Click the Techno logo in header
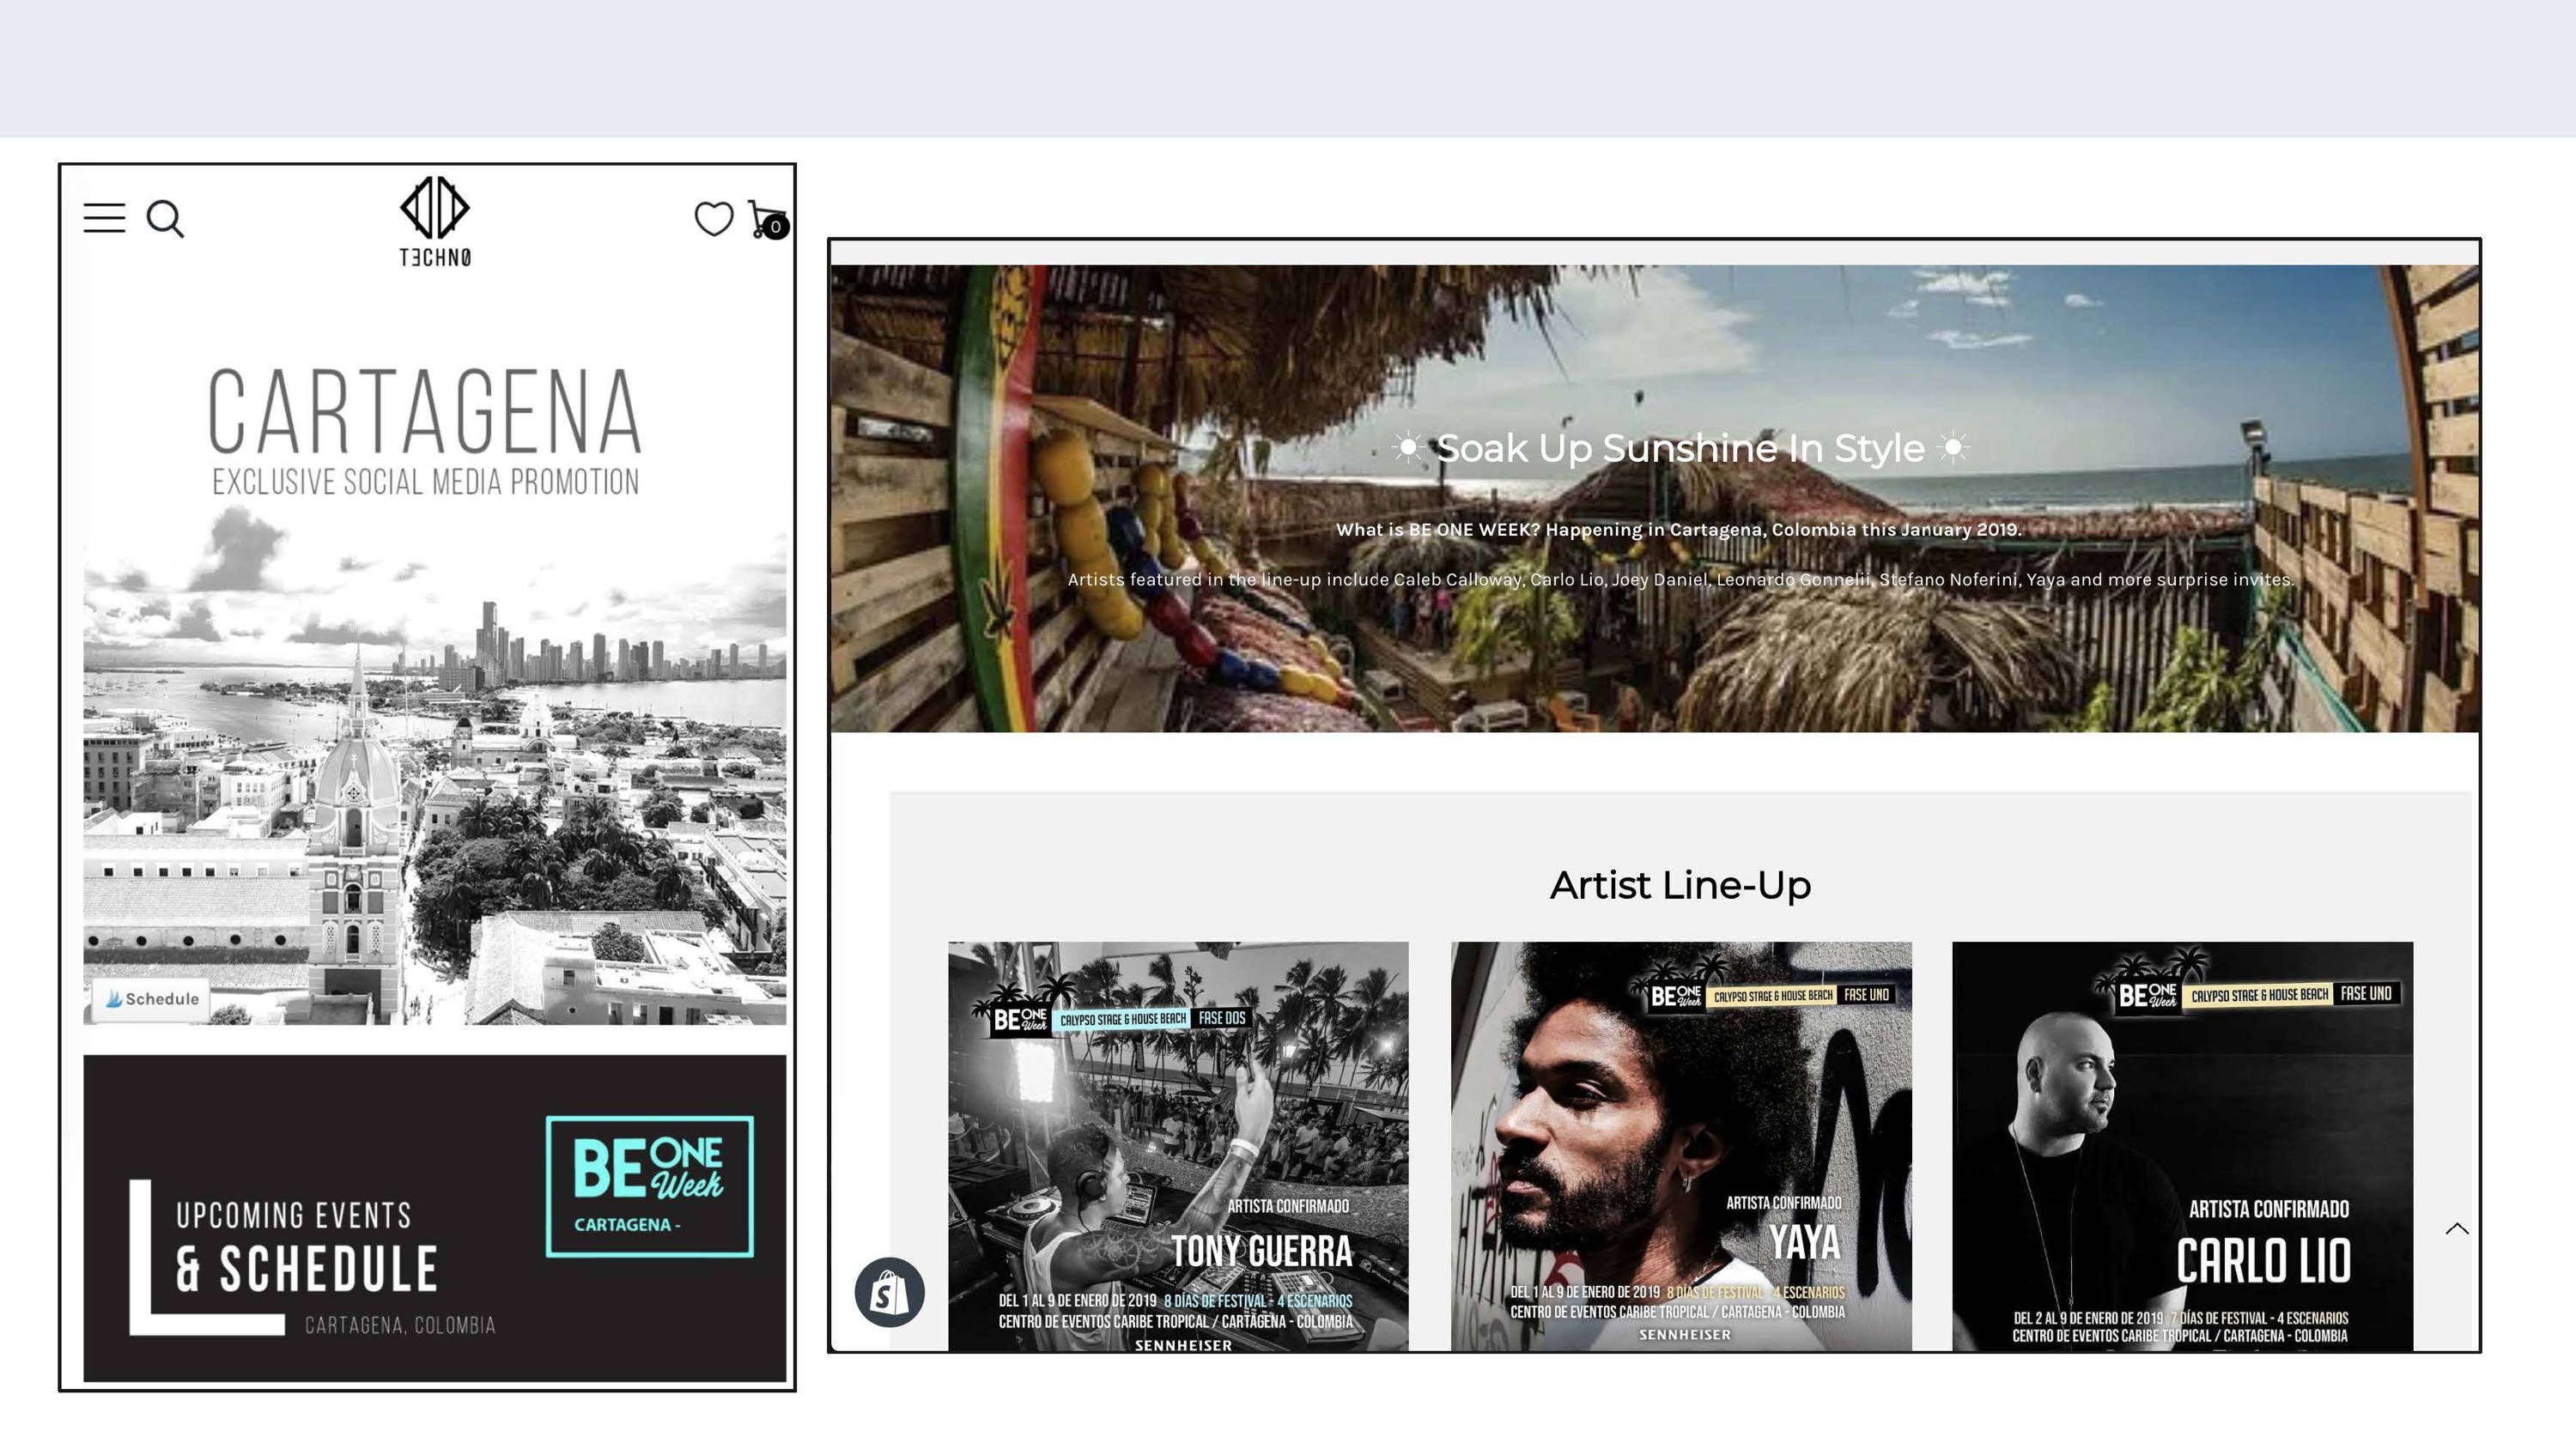The image size is (2576, 1449). point(435,222)
